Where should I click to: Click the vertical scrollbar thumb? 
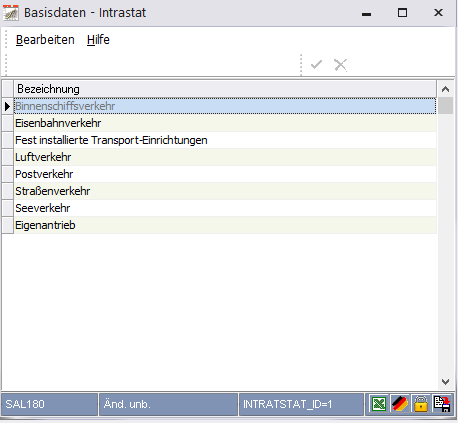(x=445, y=106)
